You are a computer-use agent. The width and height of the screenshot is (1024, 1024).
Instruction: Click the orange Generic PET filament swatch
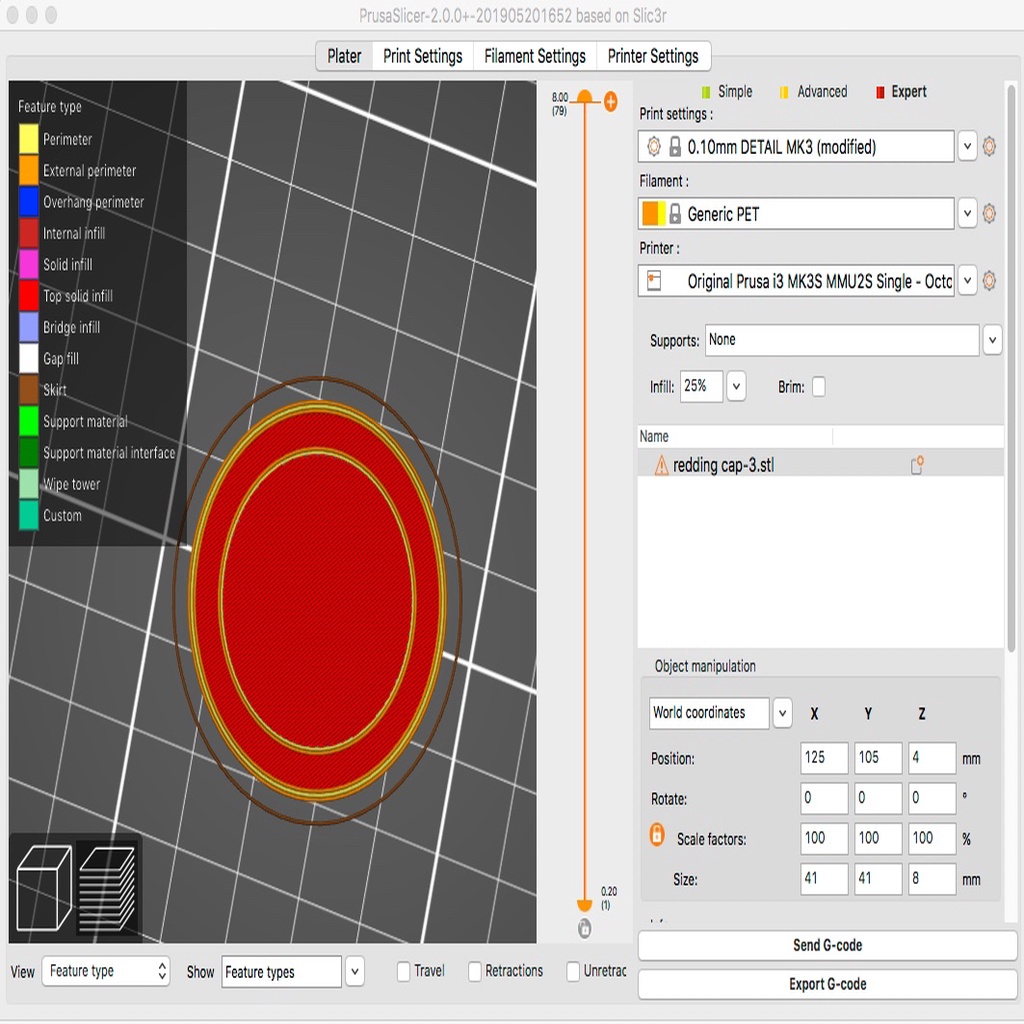tap(650, 214)
